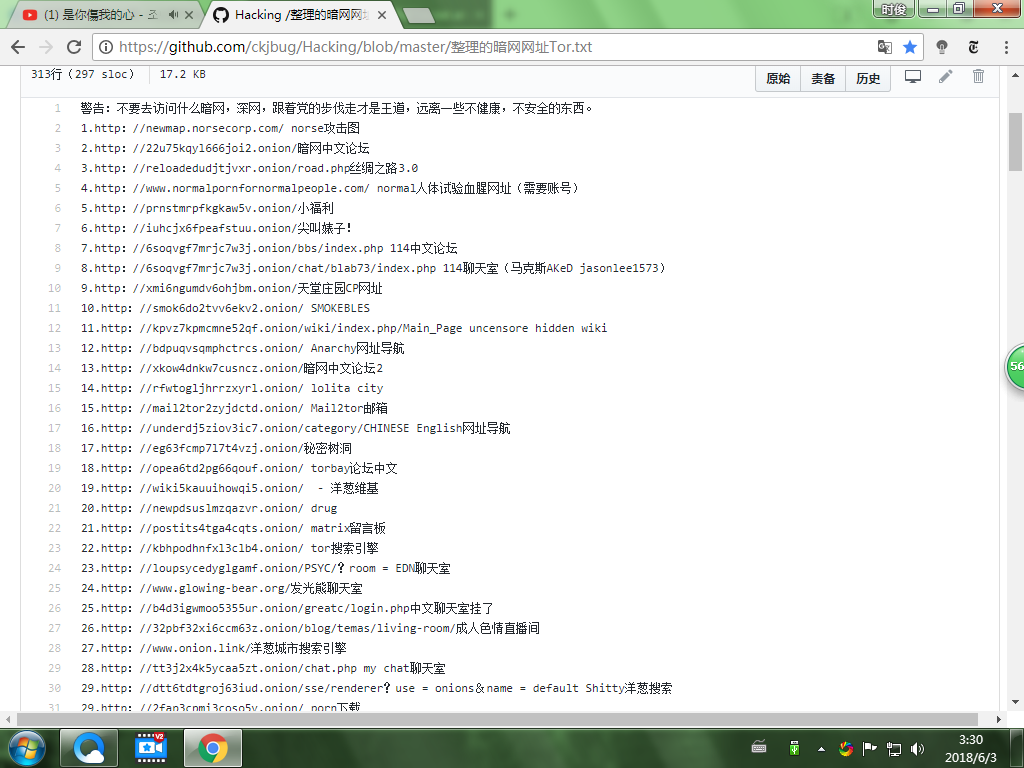Open the site information icon in the address bar
Image resolution: width=1024 pixels, height=768 pixels.
coord(105,47)
